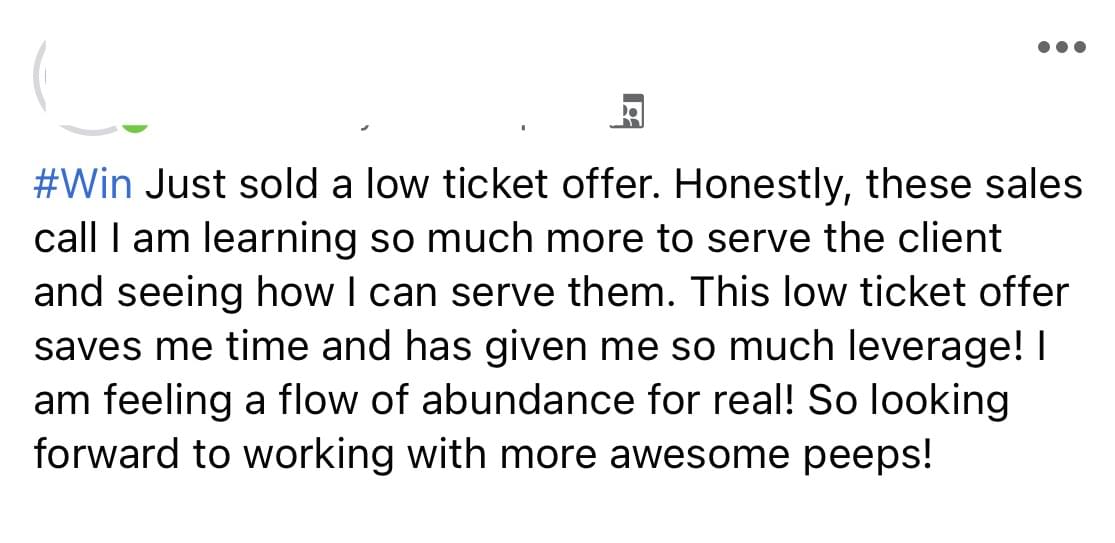Click the green online status dot
1115x543 pixels.
coord(135,128)
